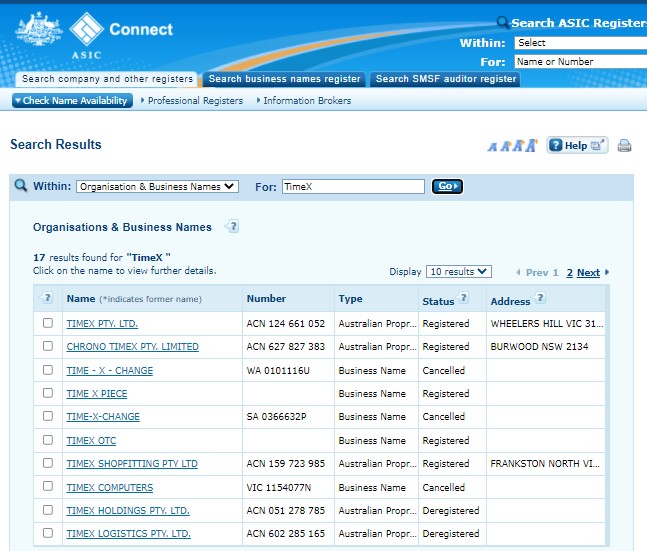Click WHEELERS HILL VIC address cell
The image size is (647, 551).
click(547, 324)
